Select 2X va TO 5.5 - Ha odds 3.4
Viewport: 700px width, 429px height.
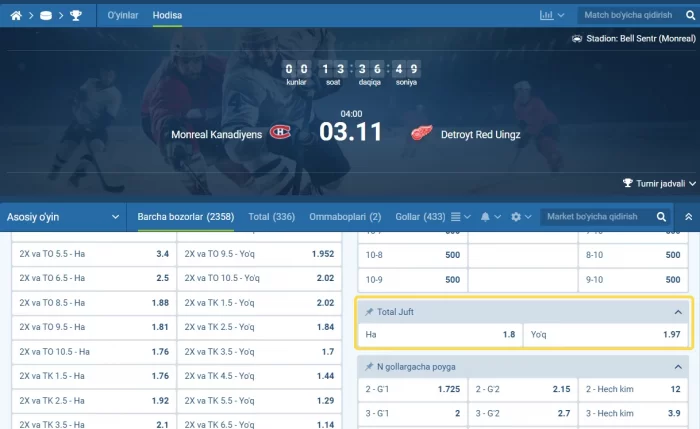(x=94, y=254)
